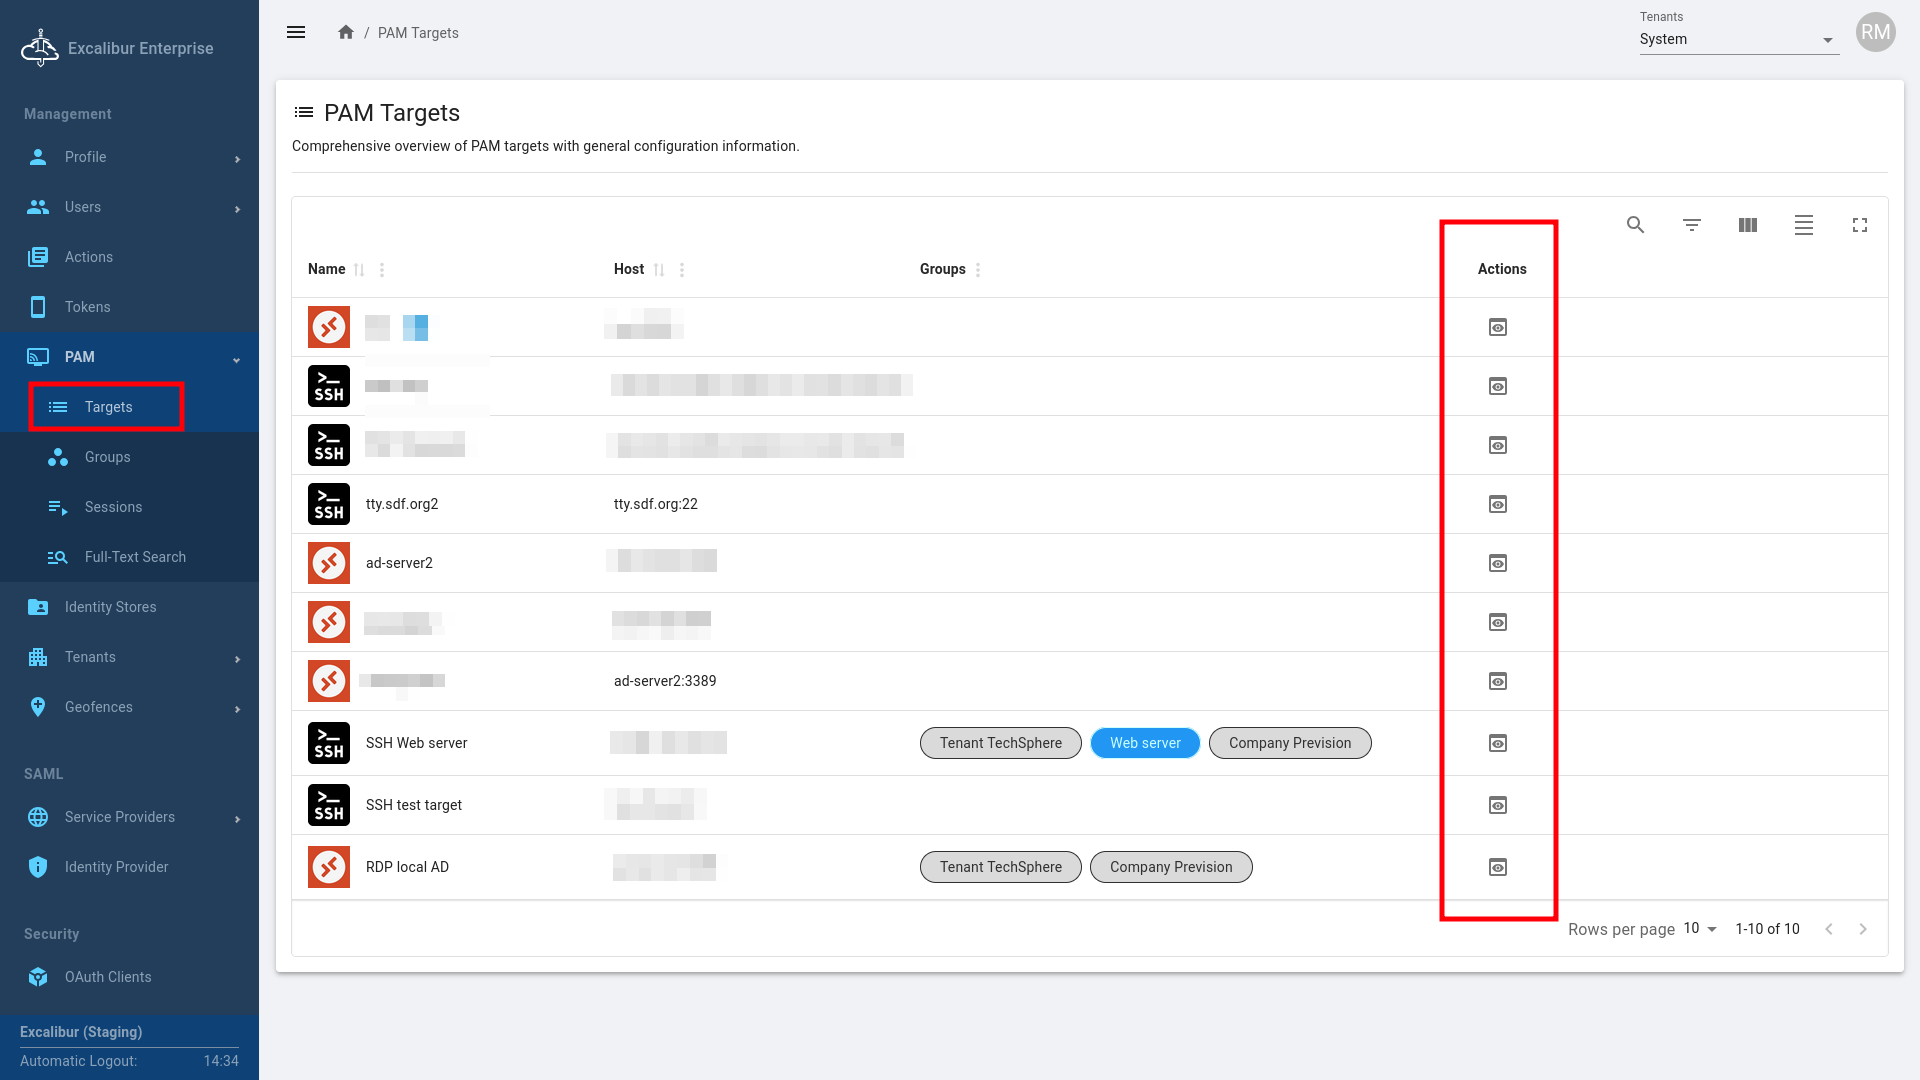View details of RDP local AD target
The image size is (1920, 1080).
tap(1497, 867)
